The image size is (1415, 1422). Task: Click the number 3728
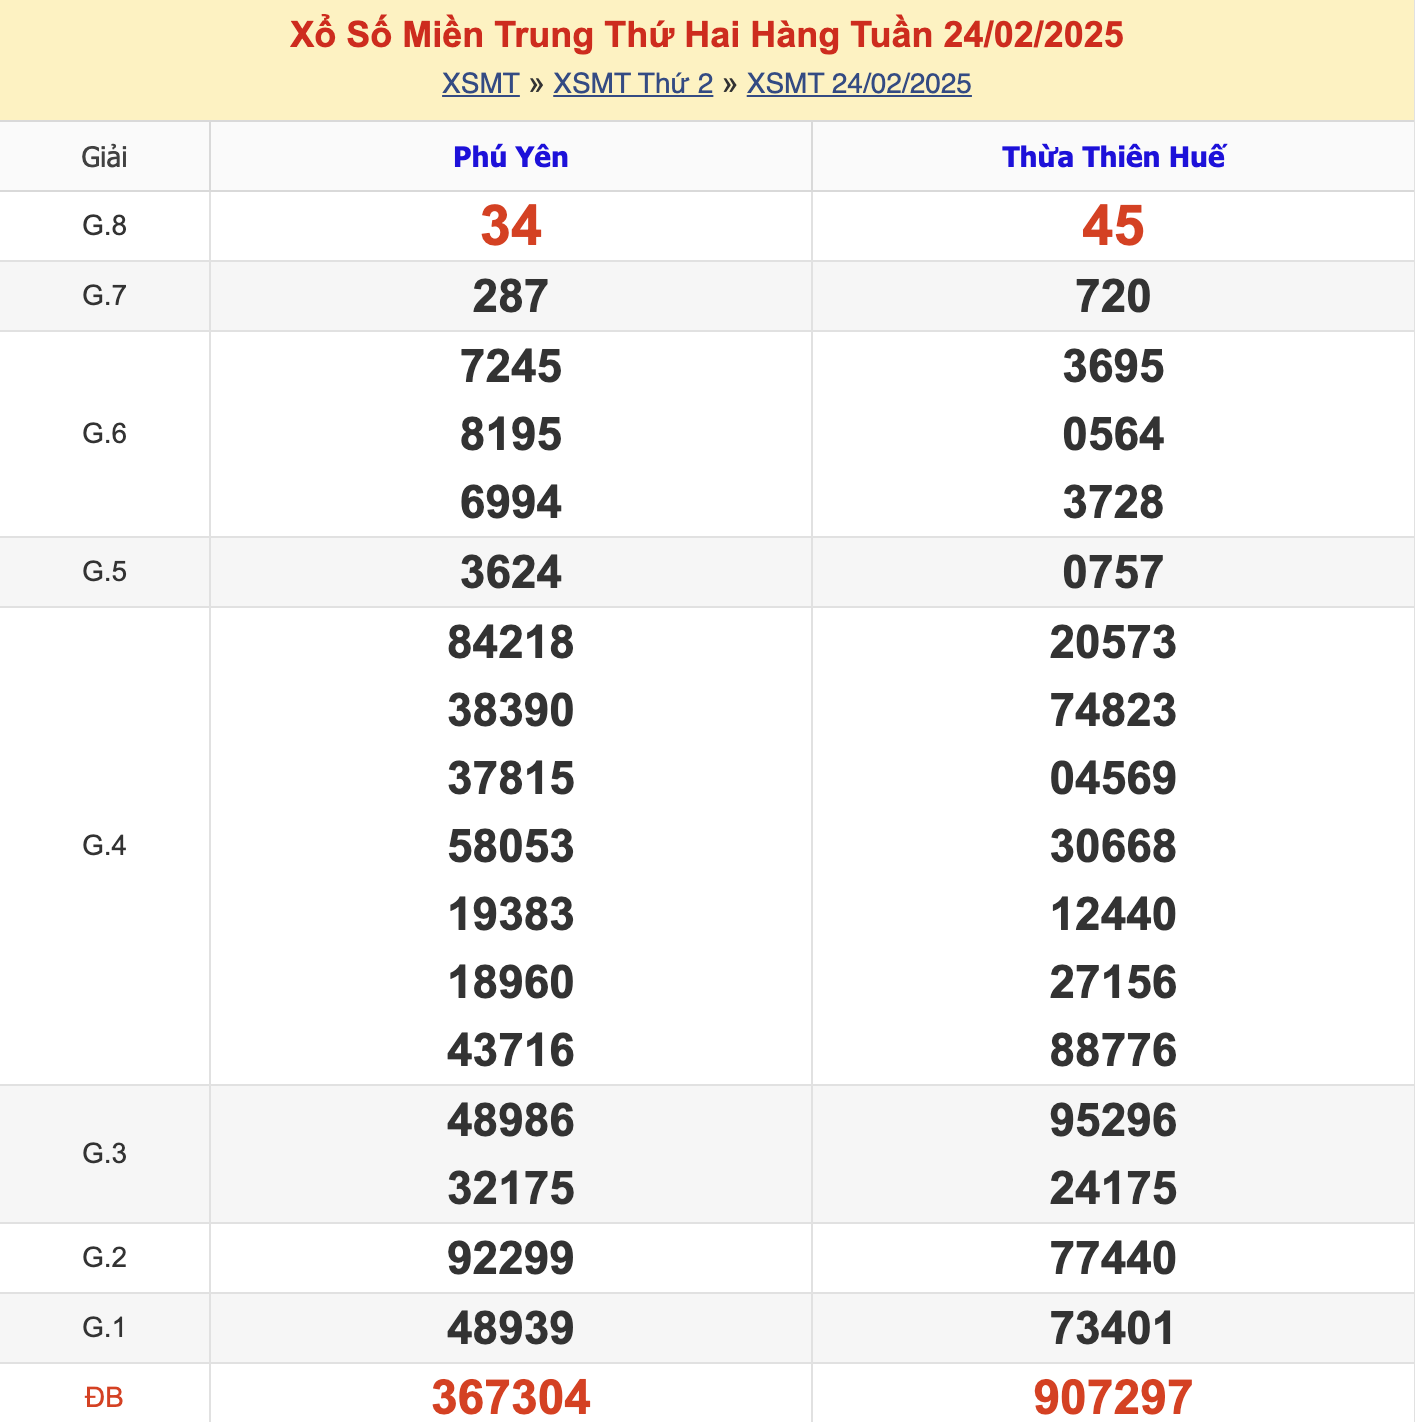point(1113,502)
